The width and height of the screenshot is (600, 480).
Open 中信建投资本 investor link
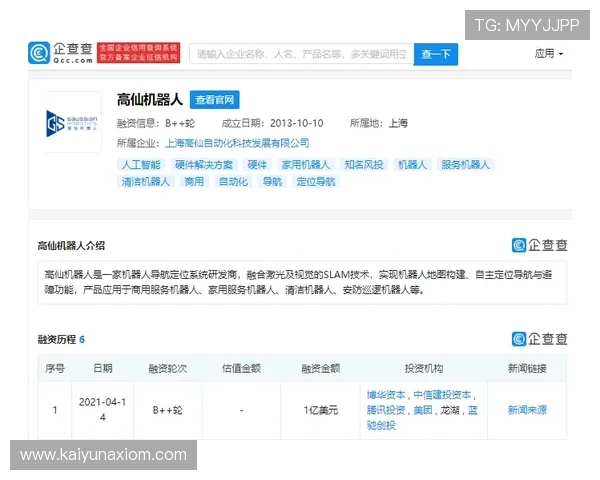coord(442,395)
